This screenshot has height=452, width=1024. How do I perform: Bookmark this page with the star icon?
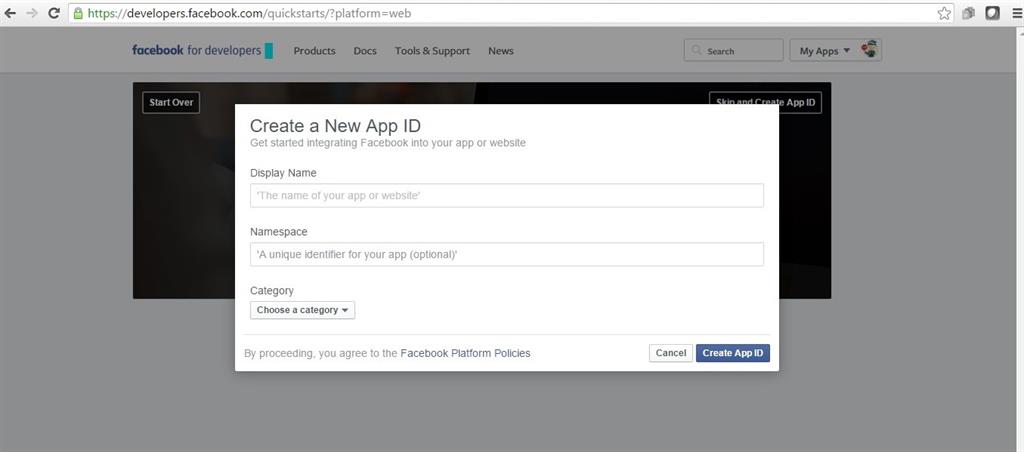944,13
